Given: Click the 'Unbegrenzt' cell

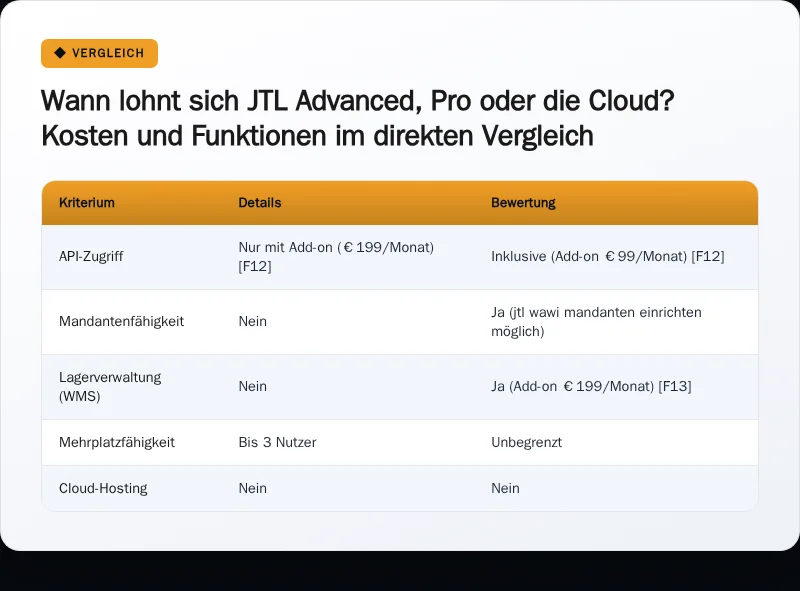Looking at the screenshot, I should tap(527, 442).
